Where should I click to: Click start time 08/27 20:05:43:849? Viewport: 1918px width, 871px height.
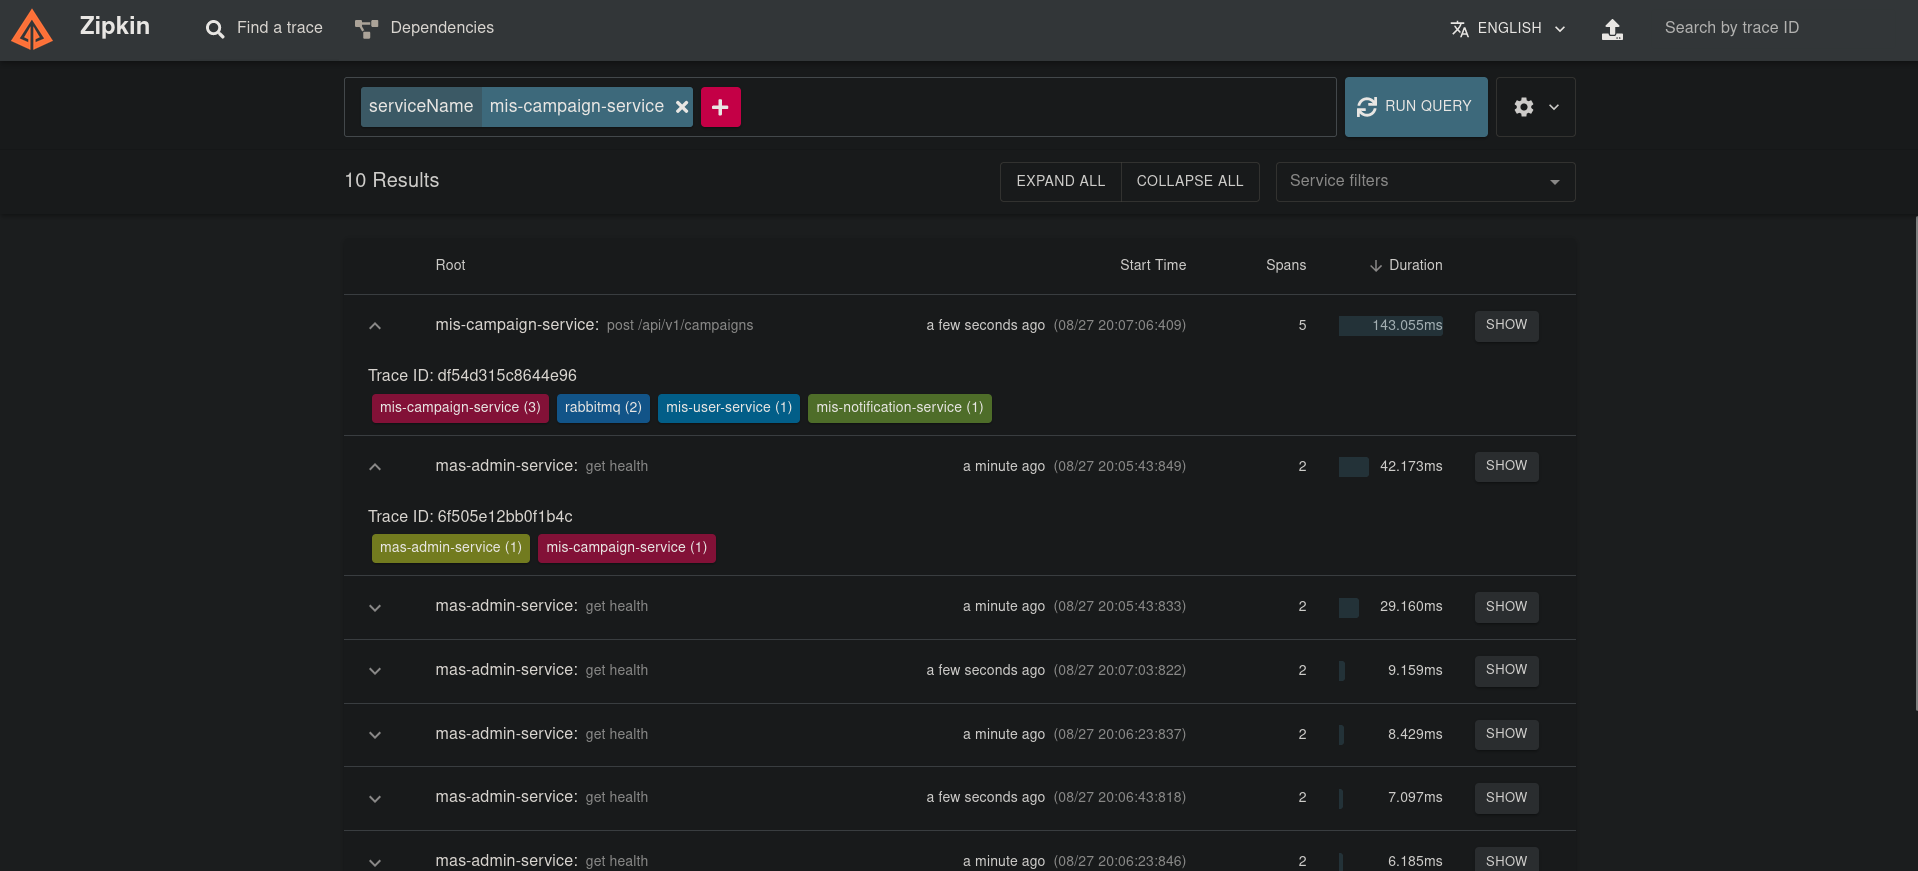1120,467
